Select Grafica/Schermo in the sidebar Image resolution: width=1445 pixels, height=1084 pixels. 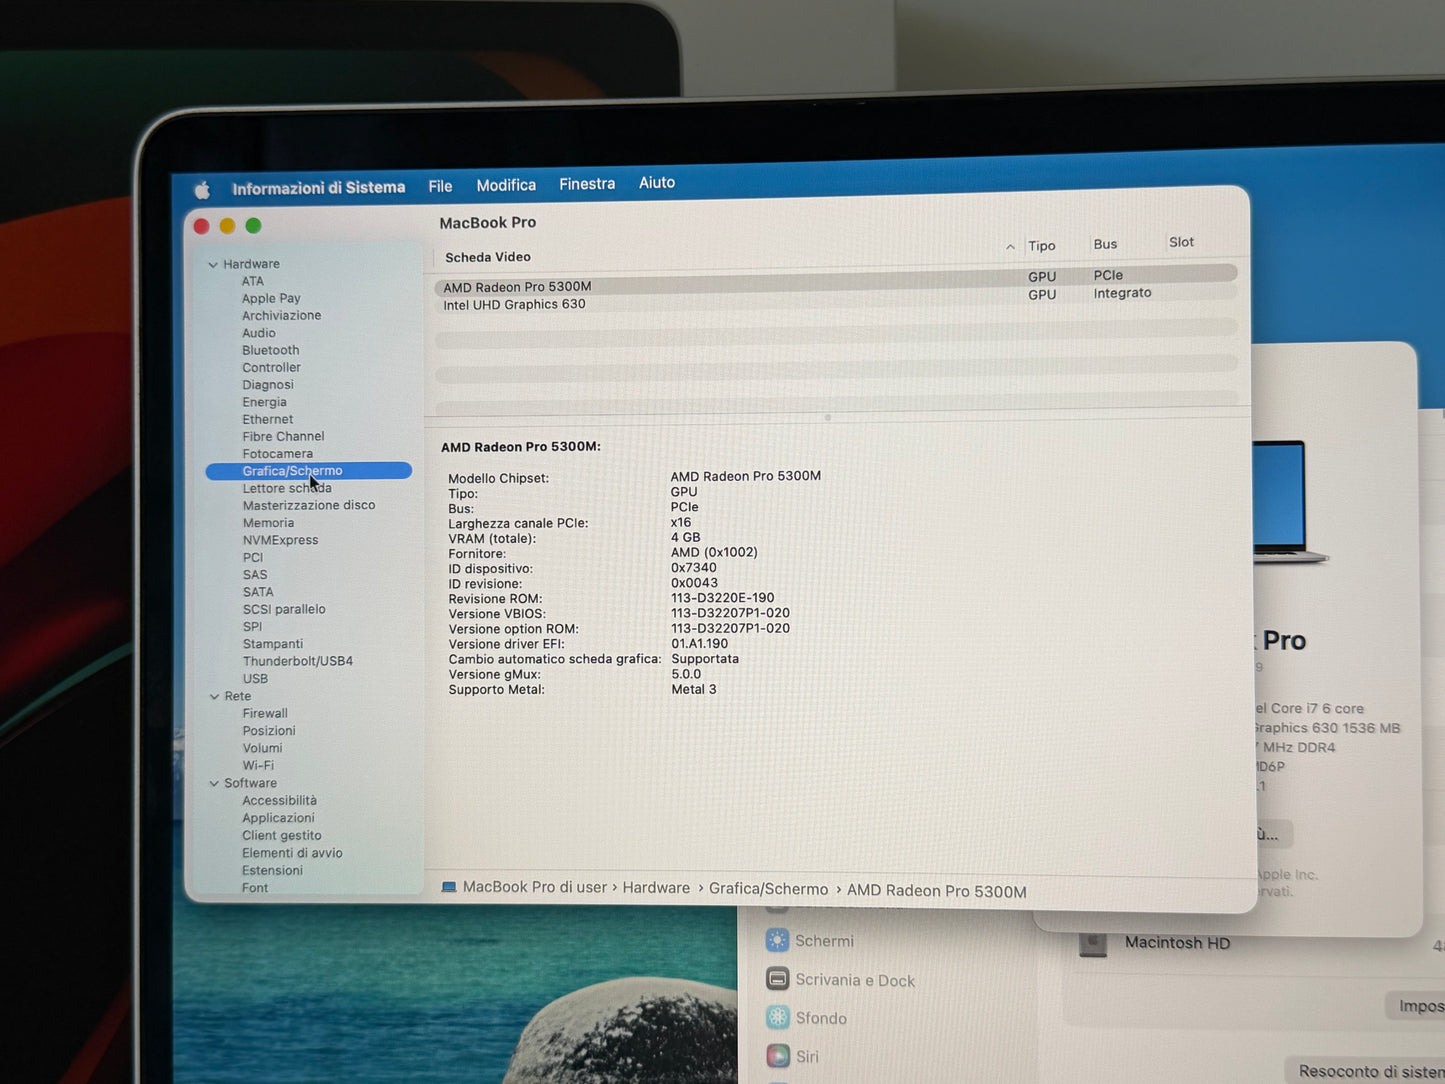(x=308, y=471)
